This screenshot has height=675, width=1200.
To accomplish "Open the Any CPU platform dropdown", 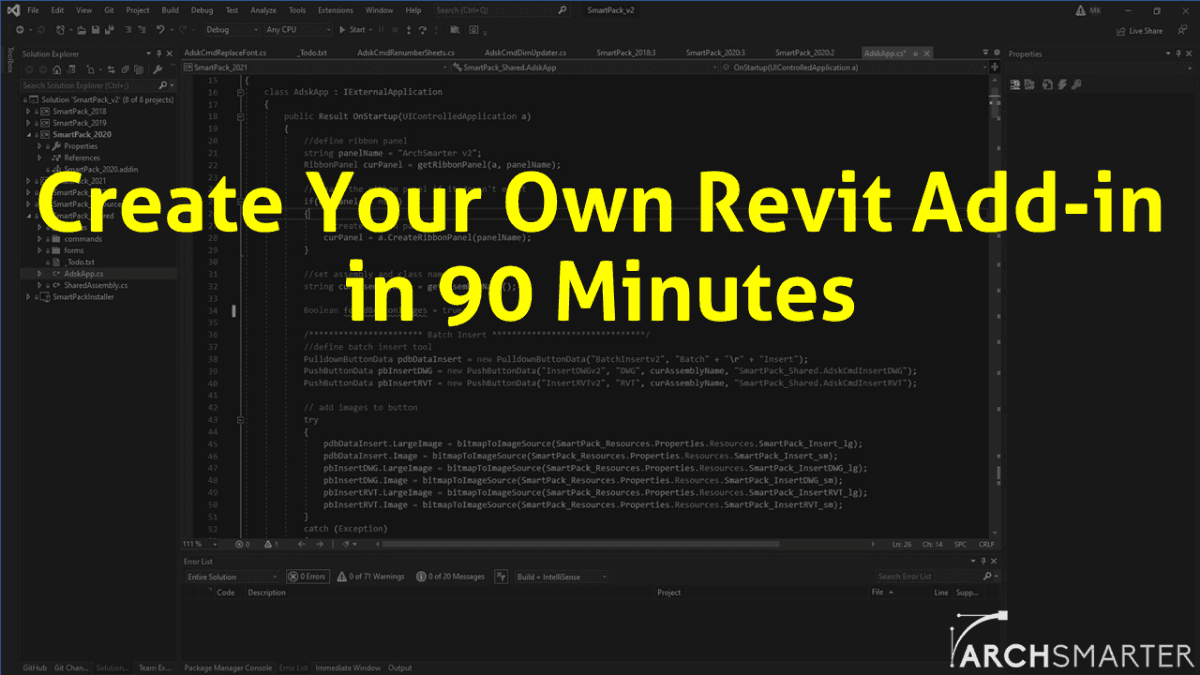I will pyautogui.click(x=297, y=30).
